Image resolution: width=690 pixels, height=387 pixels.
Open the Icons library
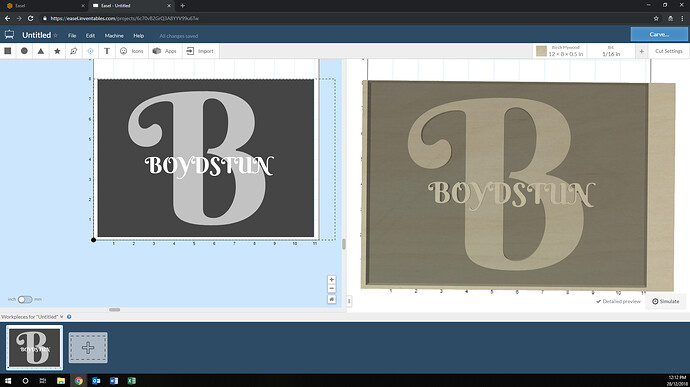(132, 51)
